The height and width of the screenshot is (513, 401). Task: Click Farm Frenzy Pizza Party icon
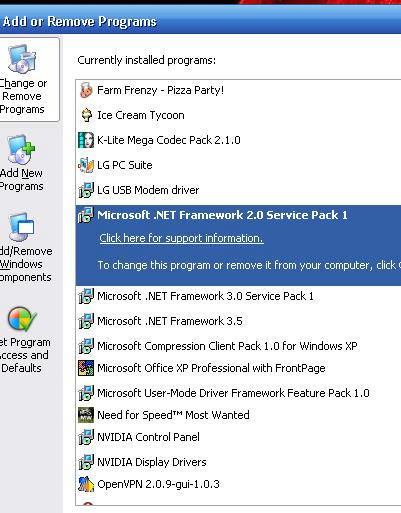pos(86,90)
